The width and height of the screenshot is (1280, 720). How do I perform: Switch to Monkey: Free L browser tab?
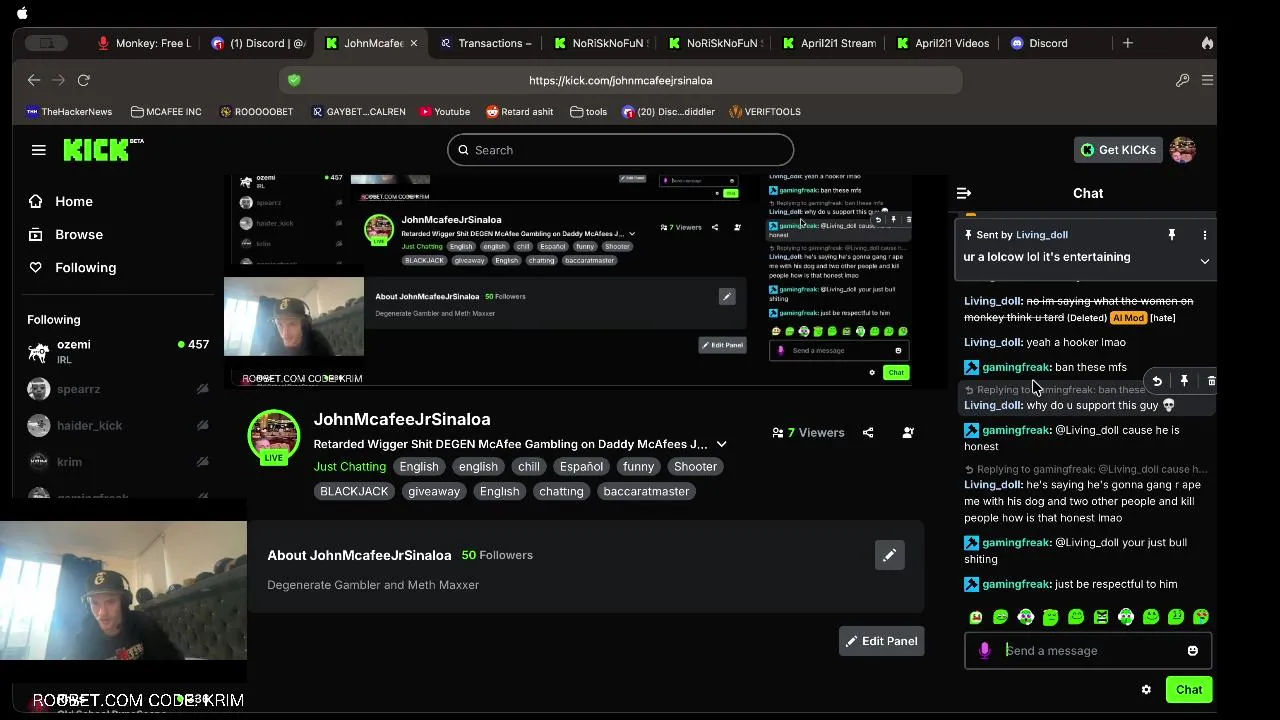[145, 43]
